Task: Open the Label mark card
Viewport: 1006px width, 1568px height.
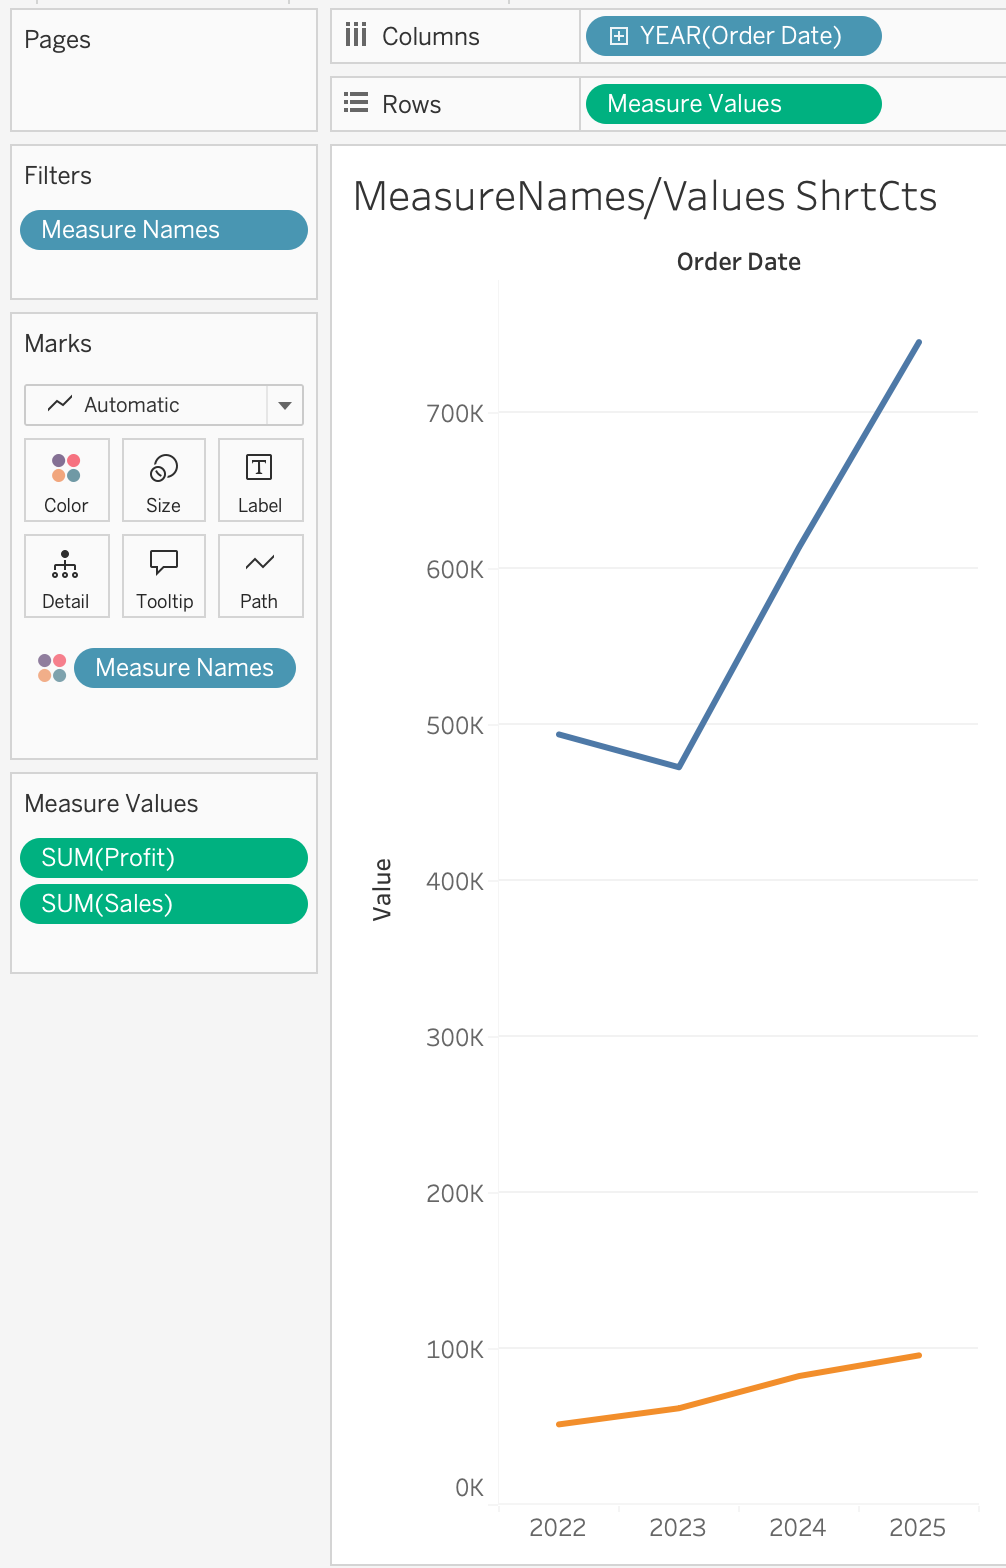Action: pyautogui.click(x=260, y=480)
